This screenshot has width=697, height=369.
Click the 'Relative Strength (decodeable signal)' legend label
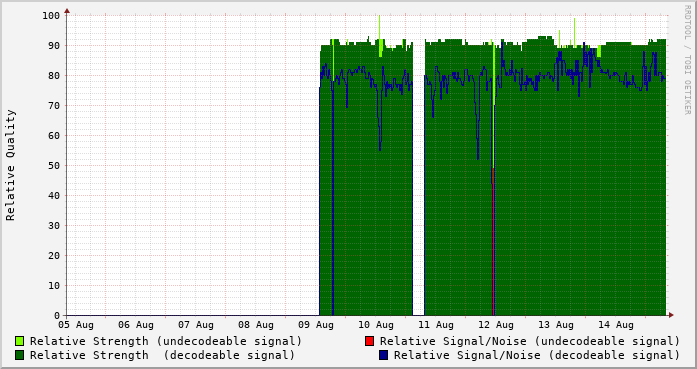162,356
